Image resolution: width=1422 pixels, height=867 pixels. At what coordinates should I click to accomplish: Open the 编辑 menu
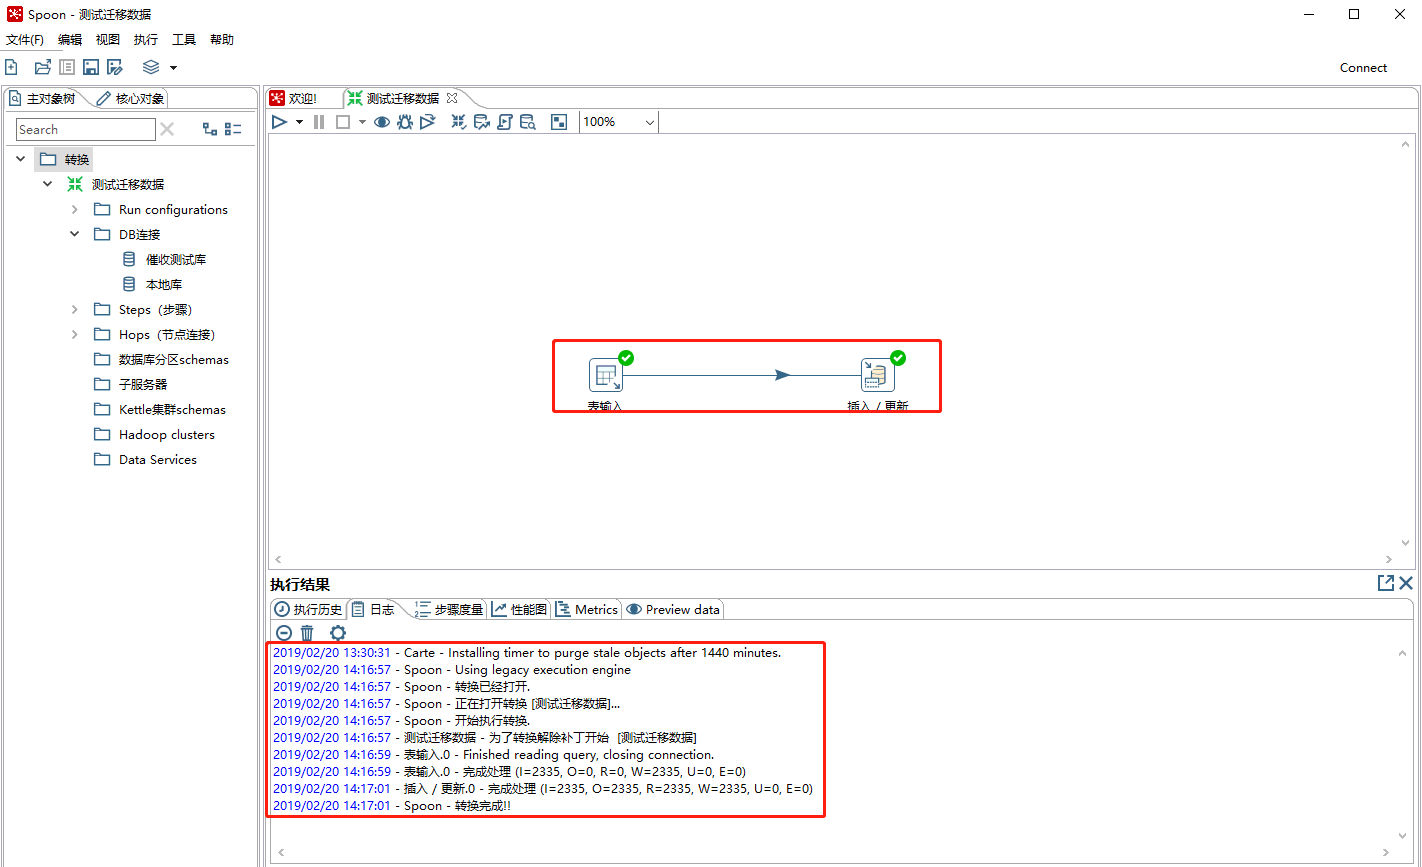[x=70, y=40]
